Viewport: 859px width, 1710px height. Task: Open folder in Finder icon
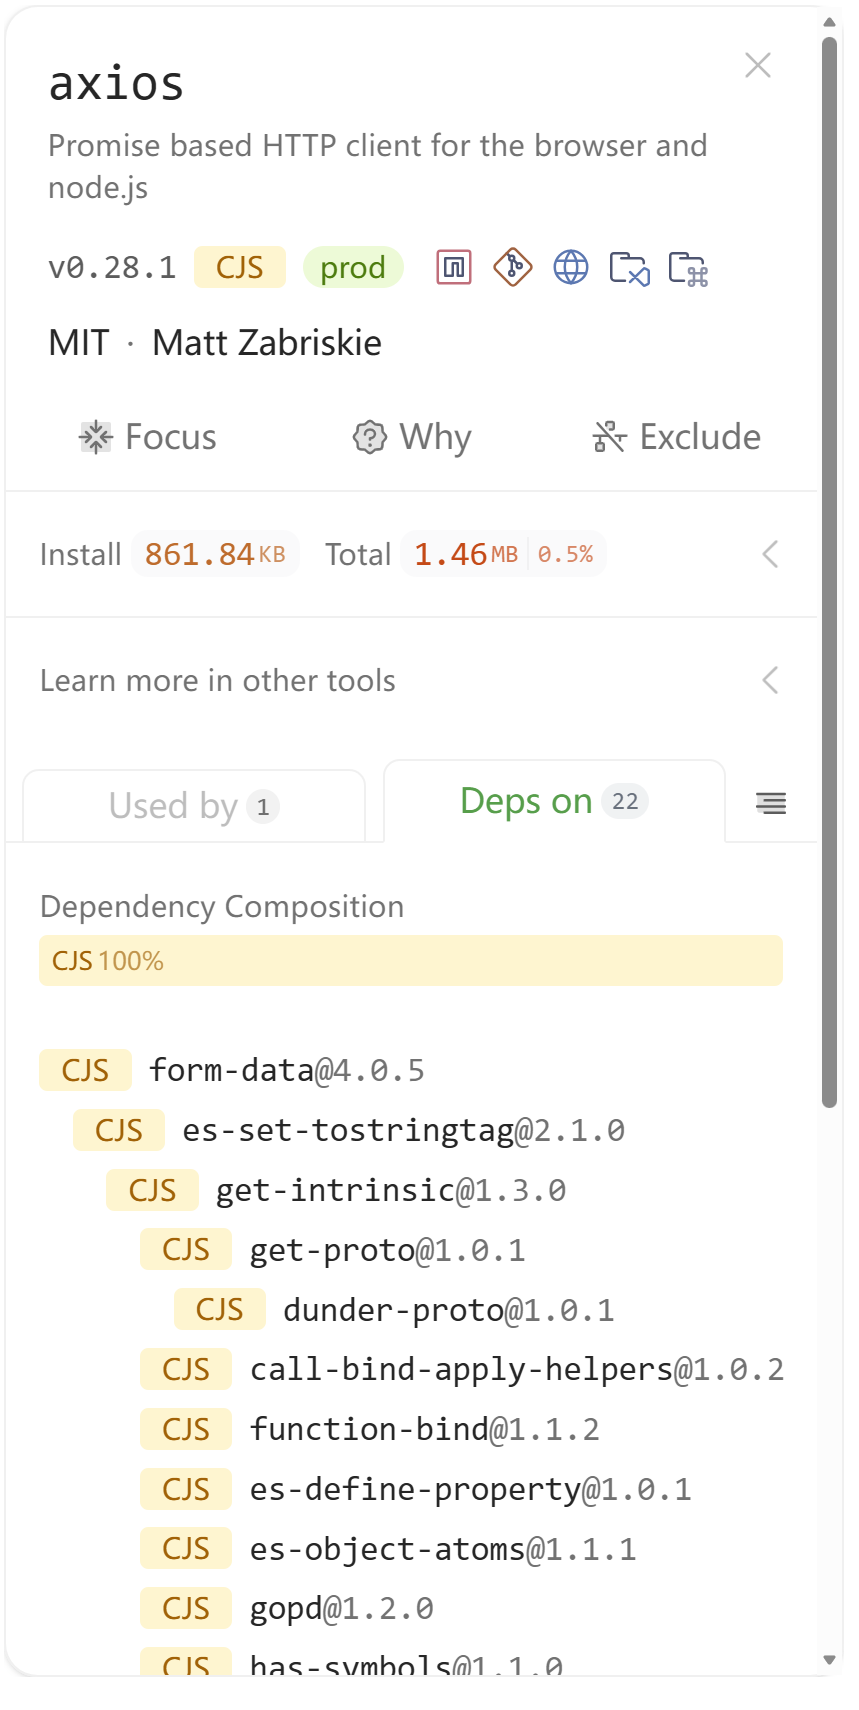point(688,268)
